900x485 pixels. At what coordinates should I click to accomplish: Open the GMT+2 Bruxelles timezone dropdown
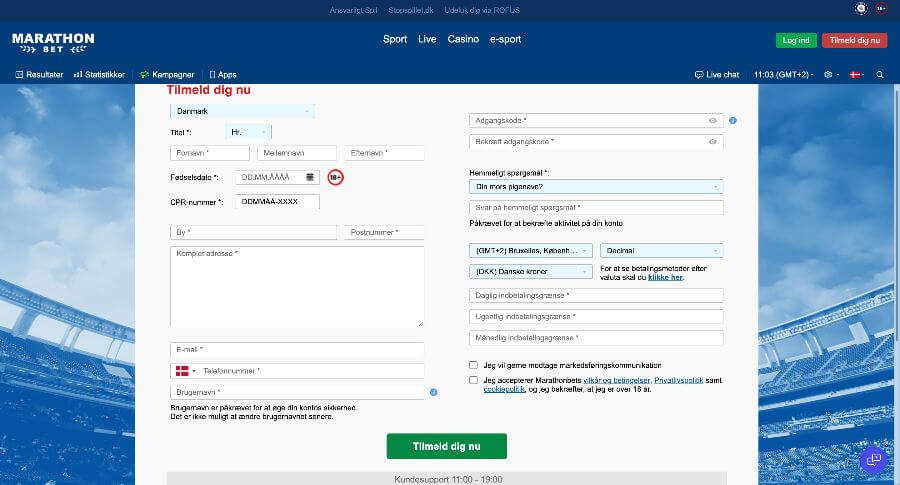pos(530,251)
